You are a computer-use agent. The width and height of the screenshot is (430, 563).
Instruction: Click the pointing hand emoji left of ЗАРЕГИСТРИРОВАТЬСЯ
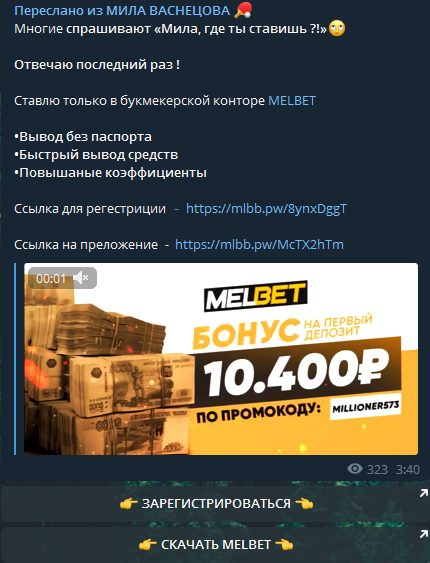[x=128, y=504]
